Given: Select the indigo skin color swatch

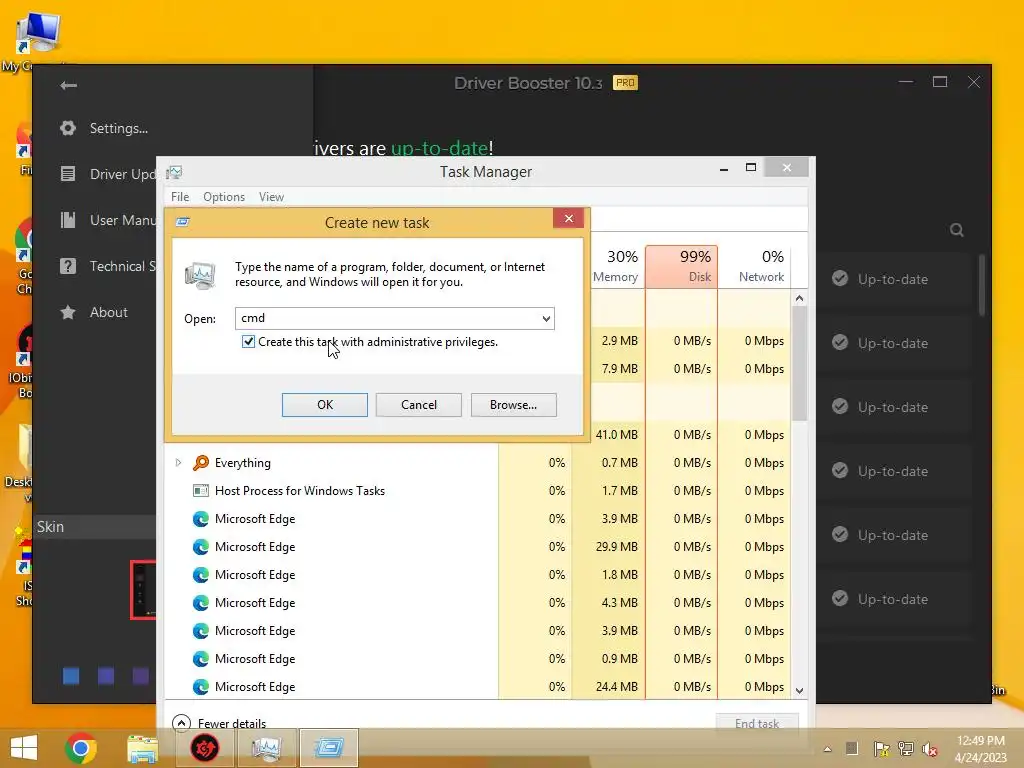Looking at the screenshot, I should click(106, 676).
